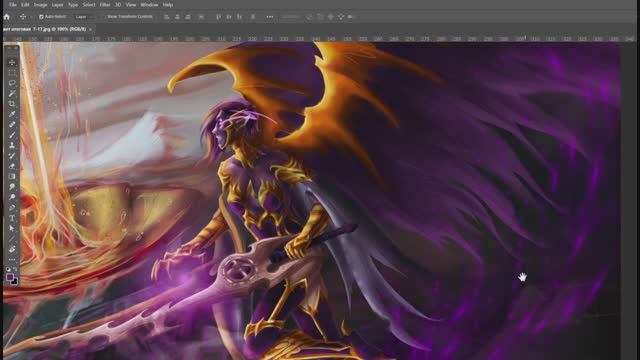
Task: Align left edges in options bar
Action: tap(167, 17)
